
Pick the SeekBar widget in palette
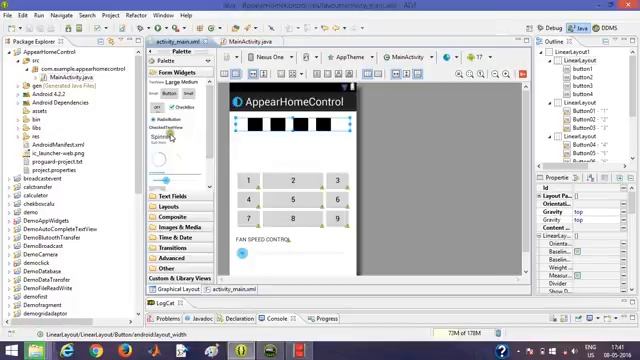175,180
